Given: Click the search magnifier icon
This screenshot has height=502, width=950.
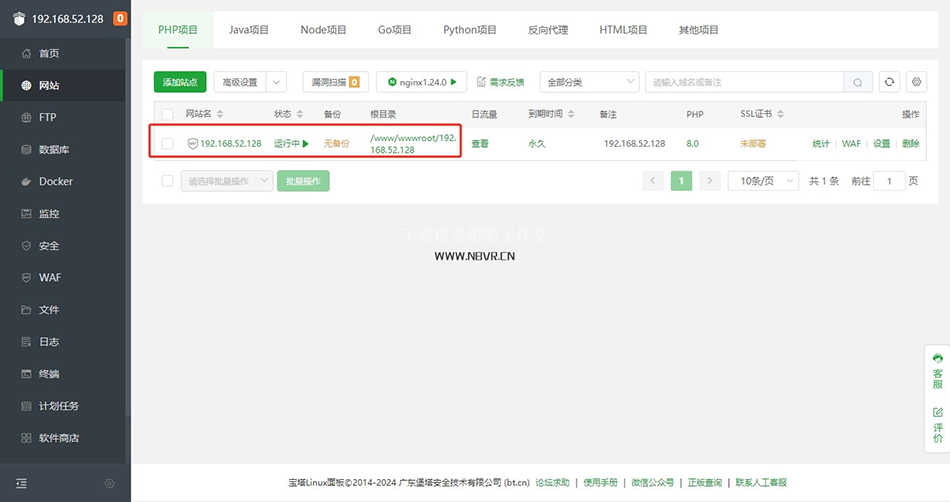Looking at the screenshot, I should (858, 82).
